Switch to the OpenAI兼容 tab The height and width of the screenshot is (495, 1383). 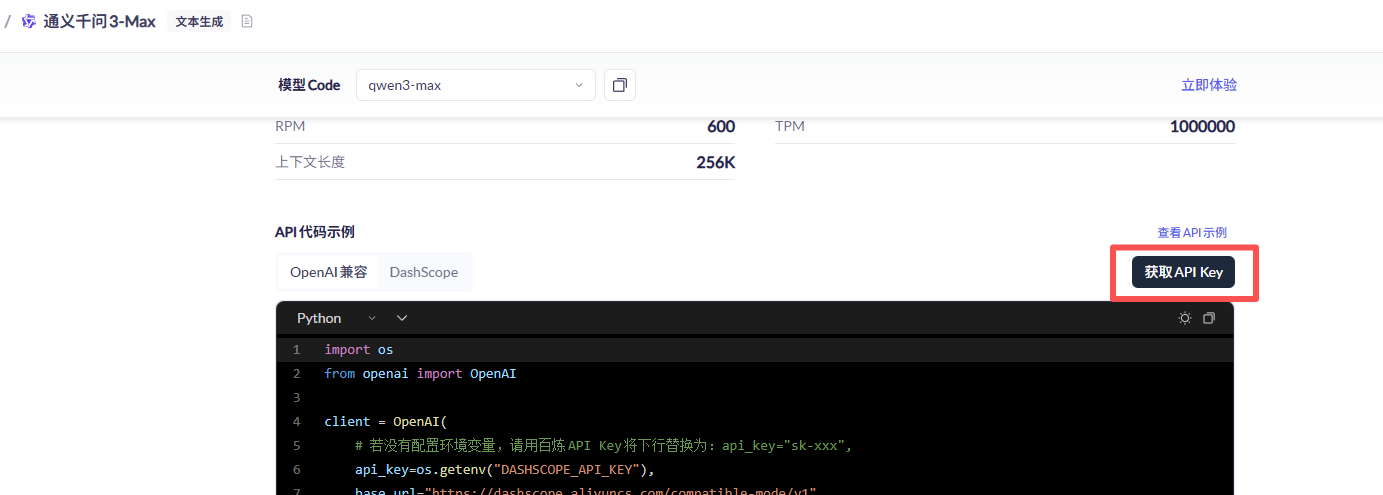pos(329,272)
